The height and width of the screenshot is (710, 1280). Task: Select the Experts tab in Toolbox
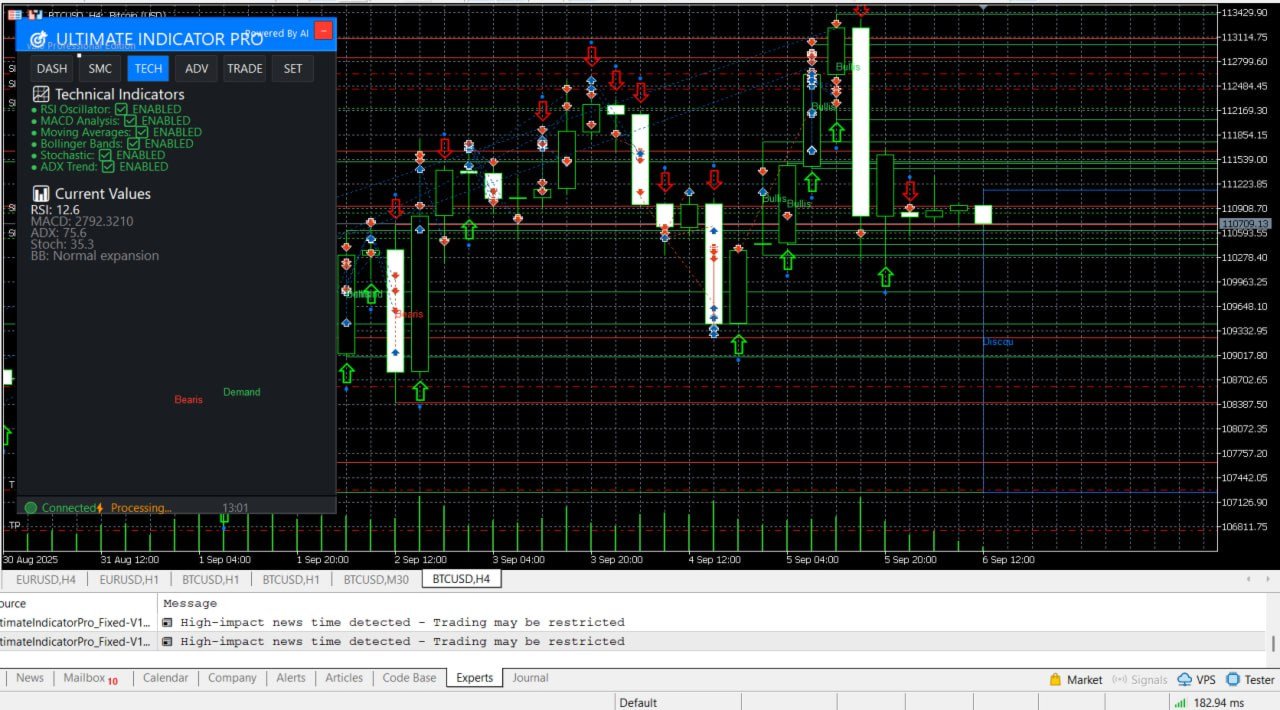(474, 678)
